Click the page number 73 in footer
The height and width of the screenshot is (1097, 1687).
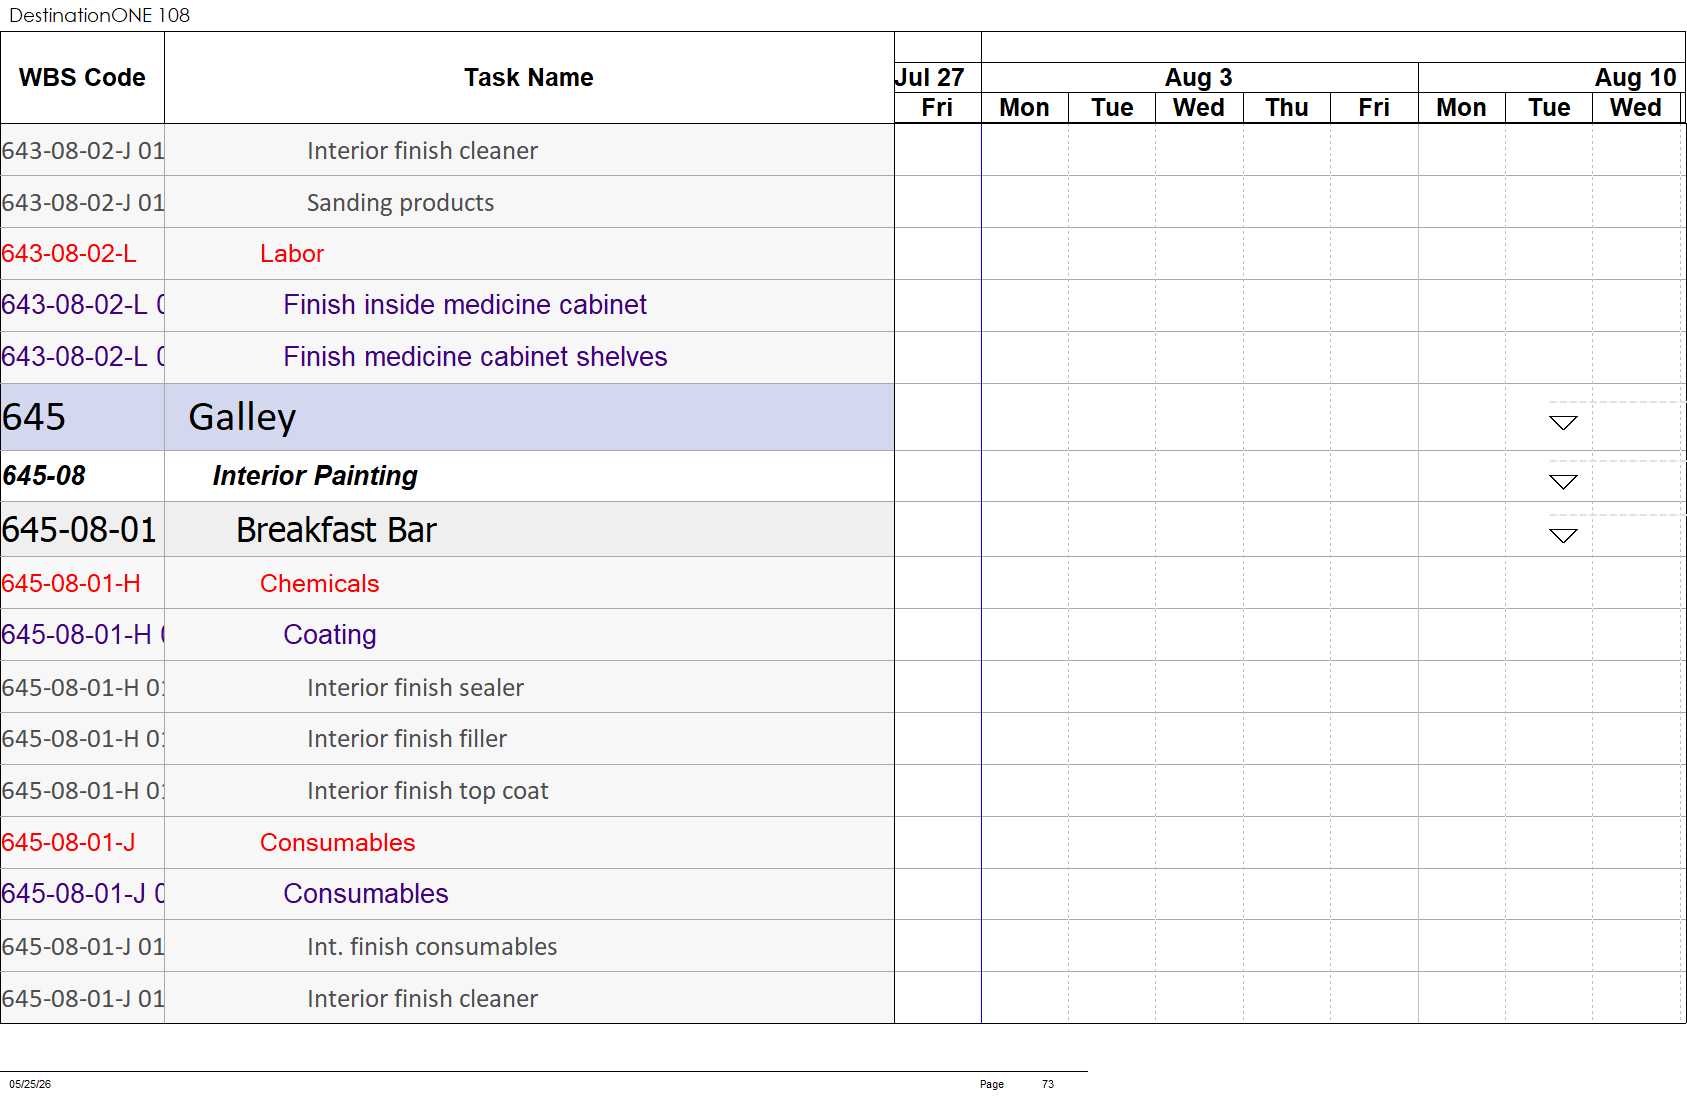pos(1048,1084)
